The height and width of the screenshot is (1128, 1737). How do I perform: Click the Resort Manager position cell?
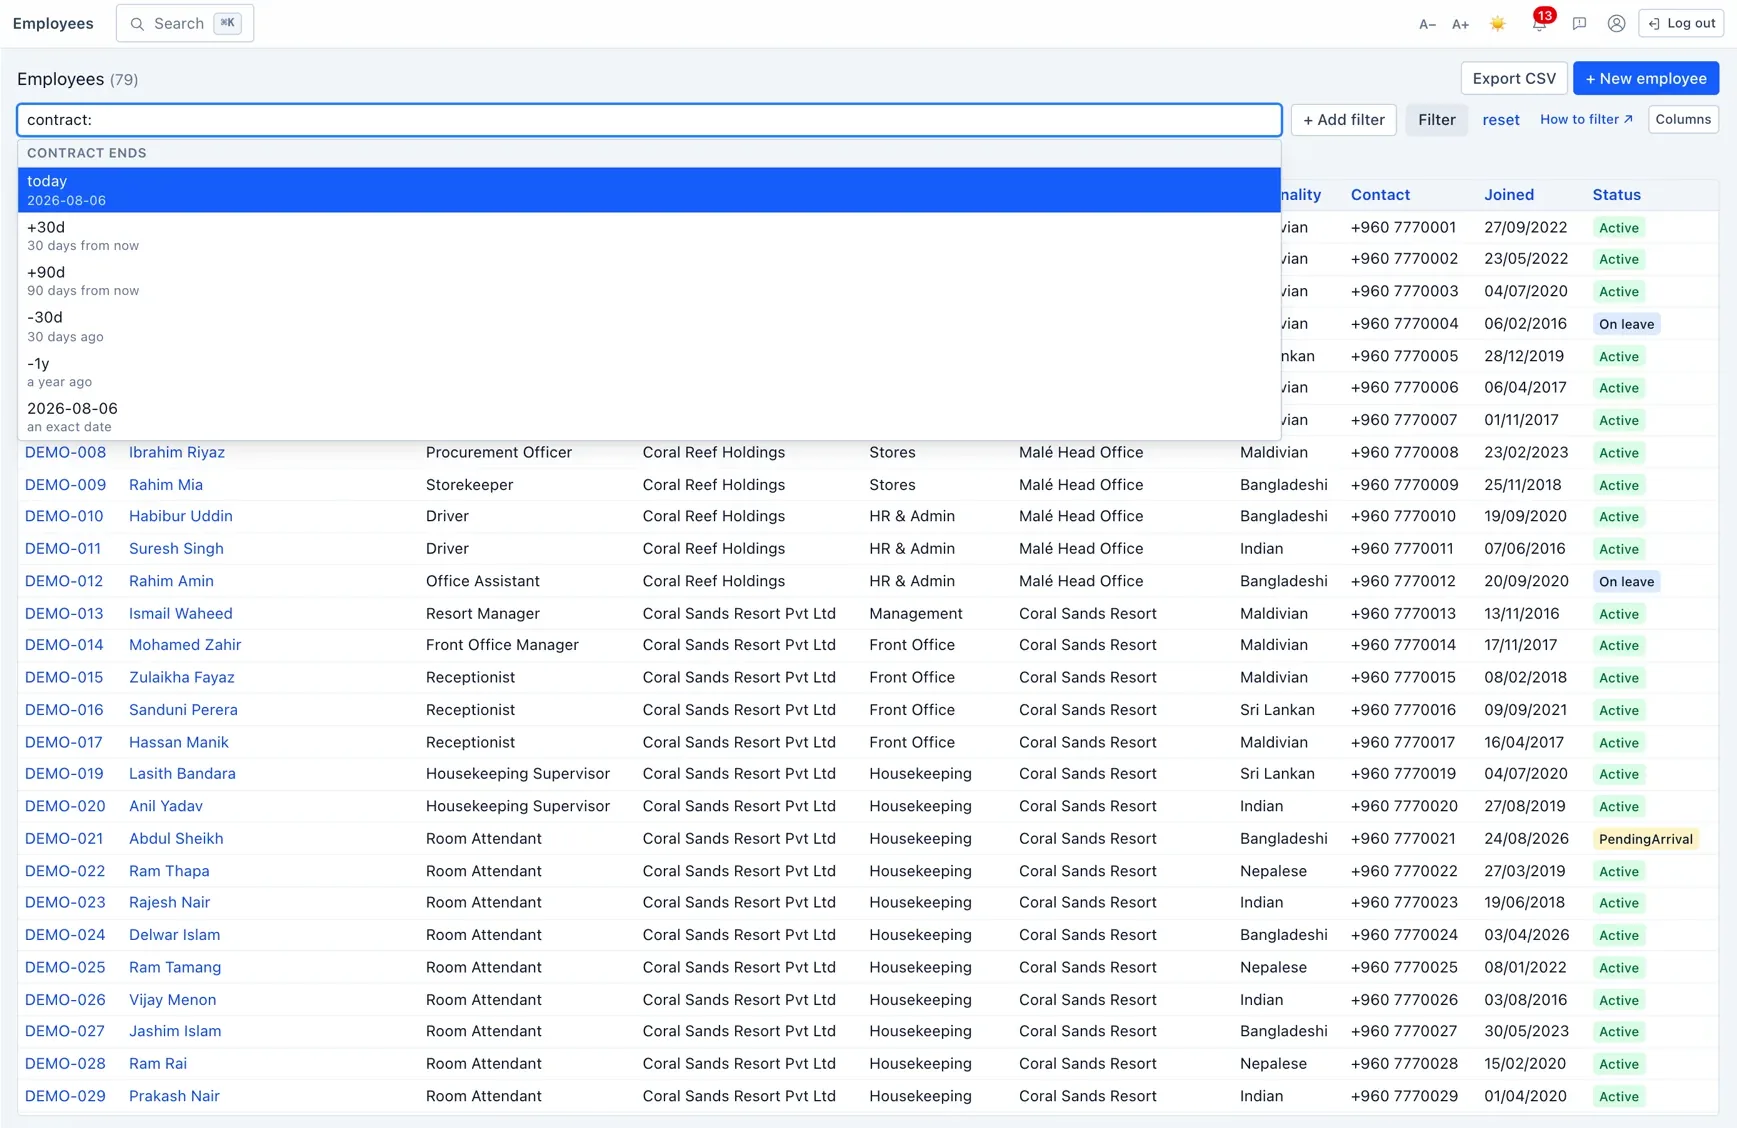483,614
